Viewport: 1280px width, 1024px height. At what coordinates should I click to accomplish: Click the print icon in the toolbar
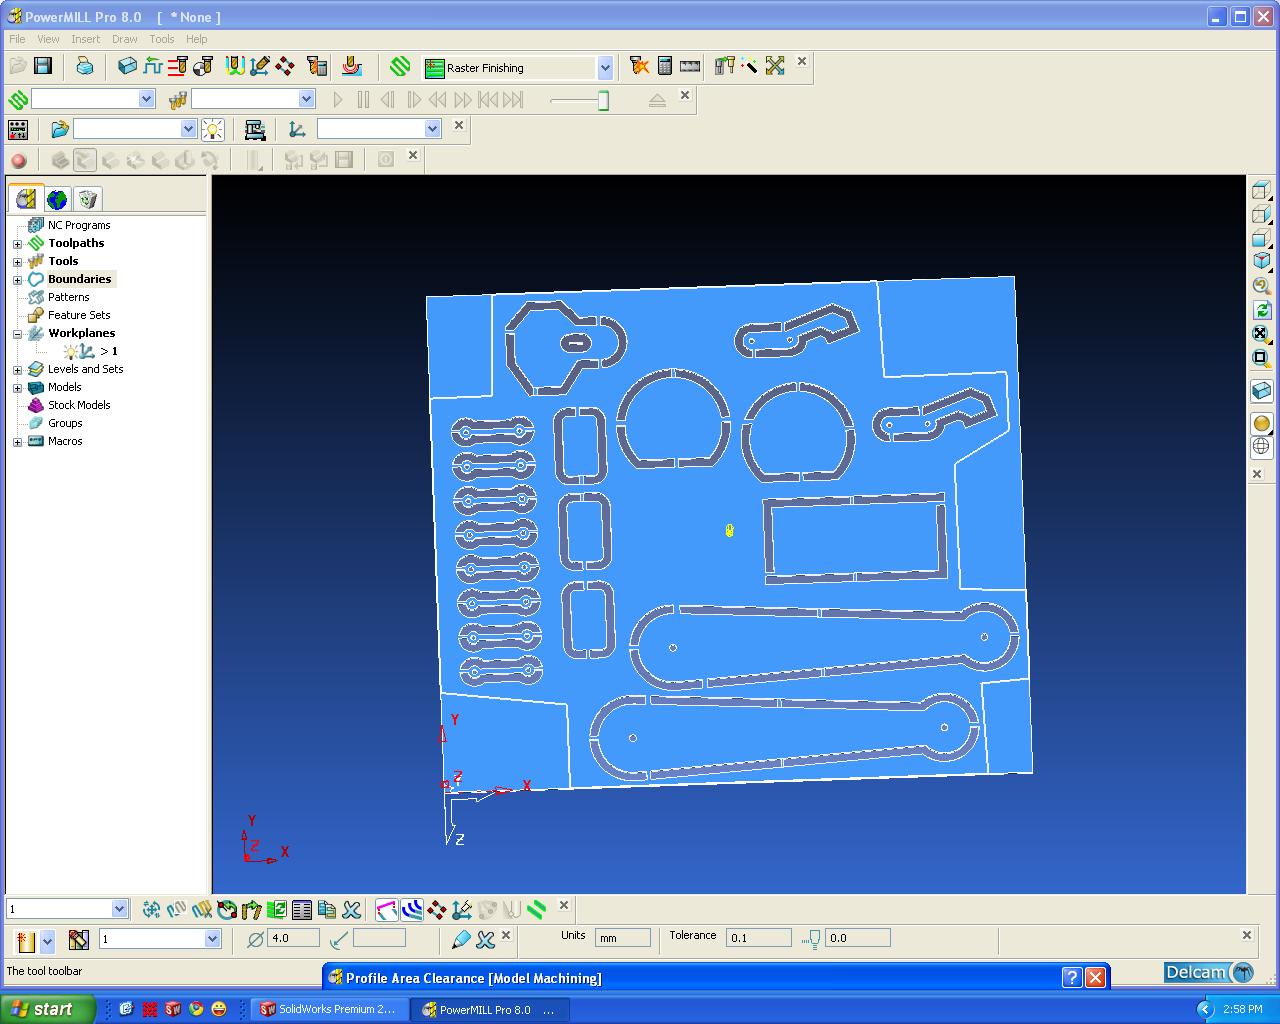pos(85,66)
